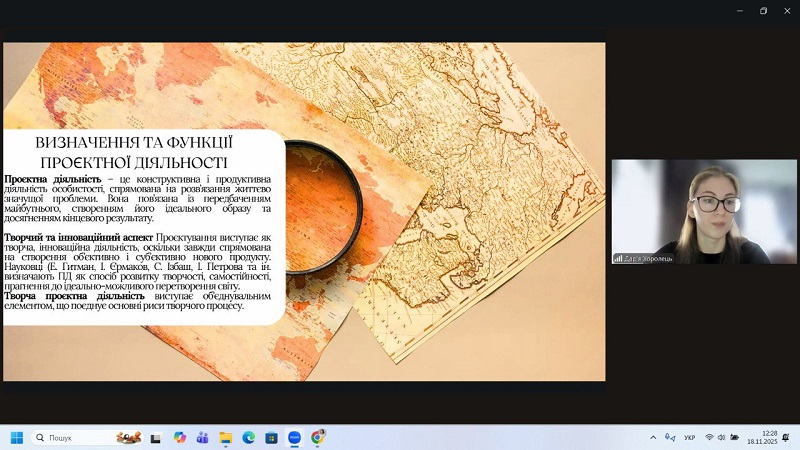This screenshot has width=800, height=450.
Task: Open notifications bell in system tray
Action: click(x=786, y=437)
